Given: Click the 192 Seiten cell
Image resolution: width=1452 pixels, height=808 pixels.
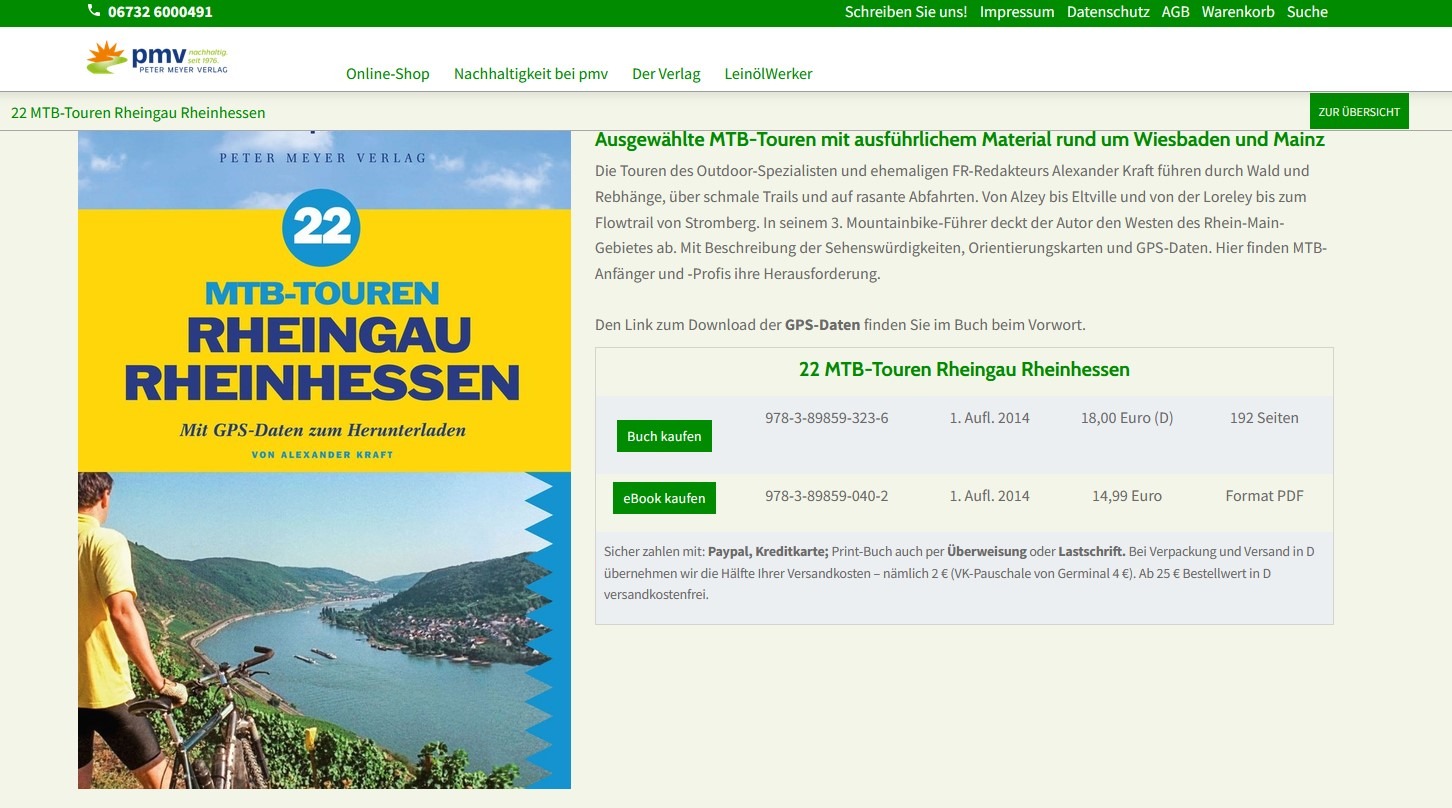Looking at the screenshot, I should pyautogui.click(x=1264, y=418).
